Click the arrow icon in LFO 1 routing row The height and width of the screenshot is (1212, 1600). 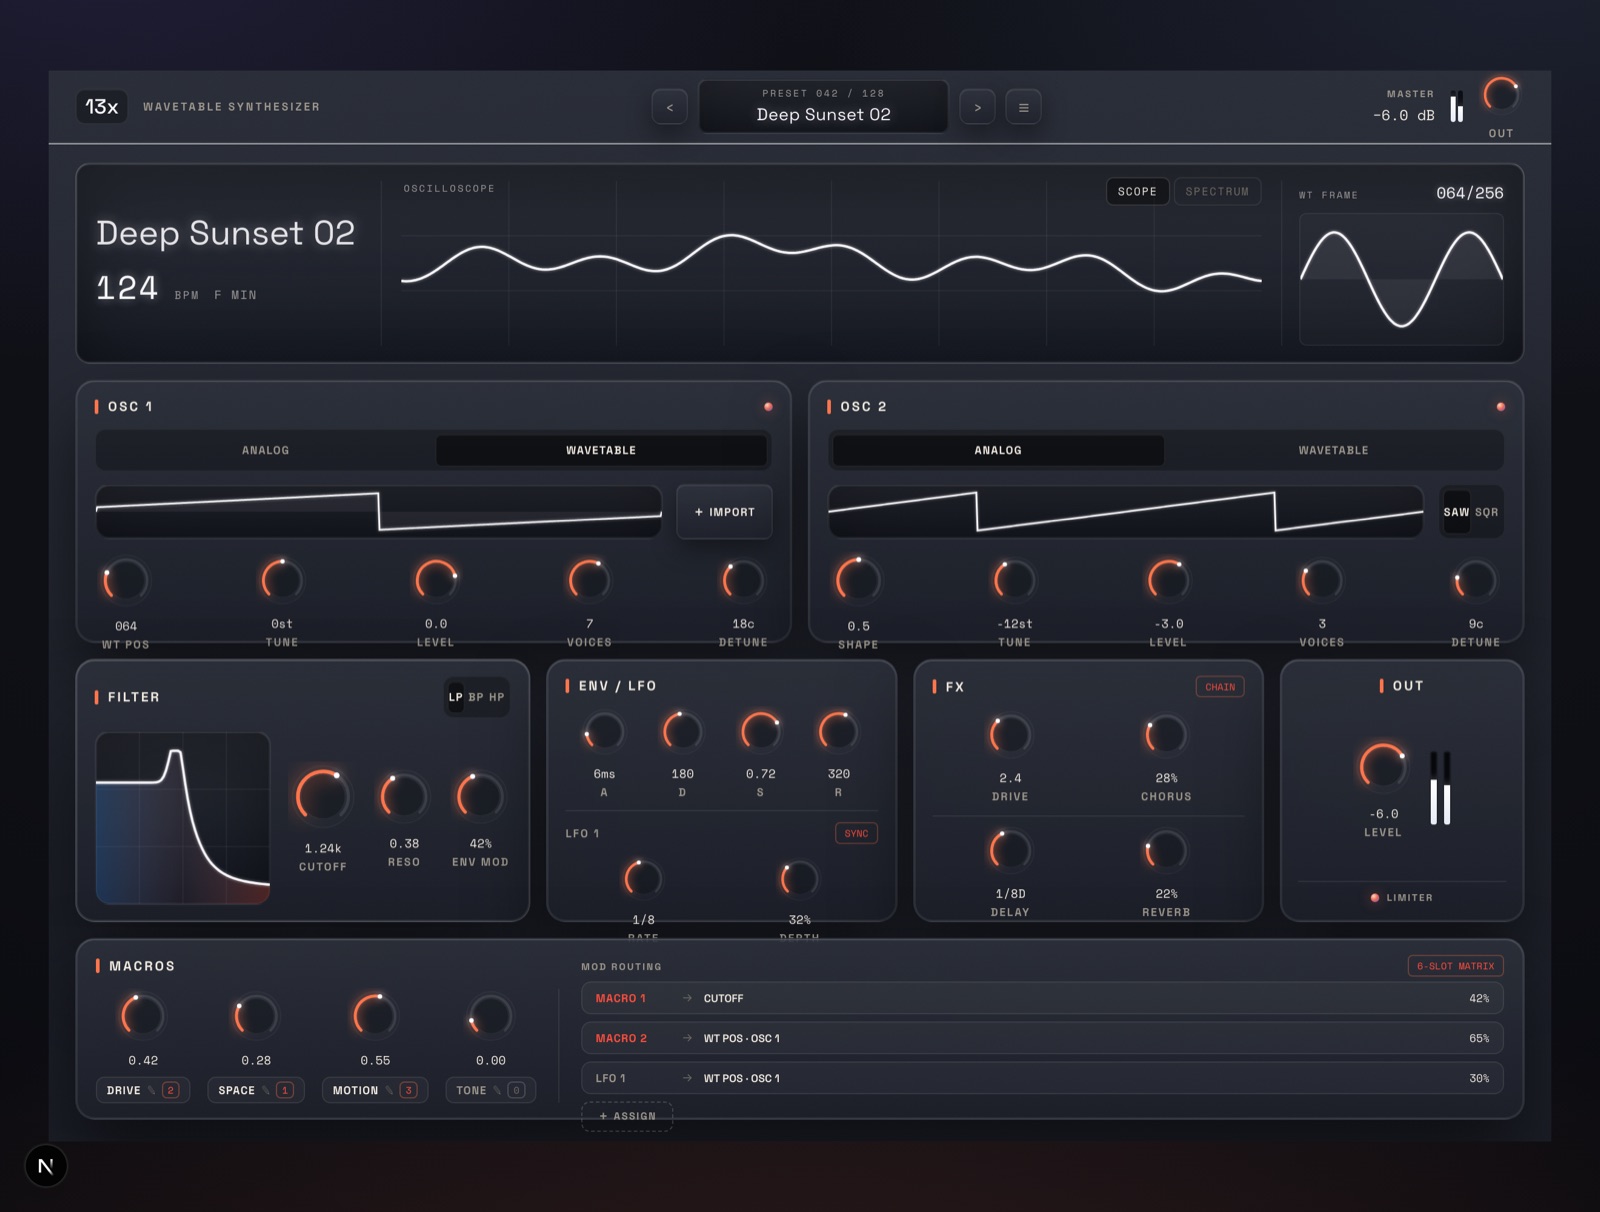coord(687,1078)
